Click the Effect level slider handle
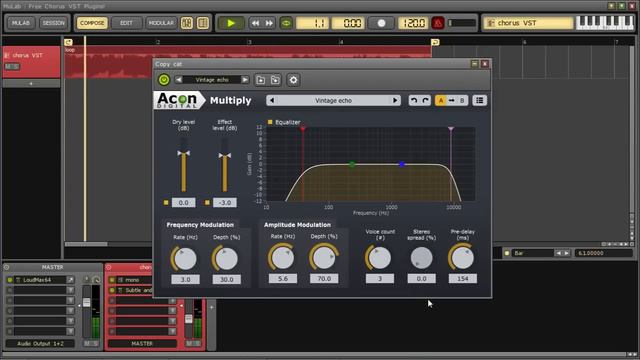 (224, 156)
